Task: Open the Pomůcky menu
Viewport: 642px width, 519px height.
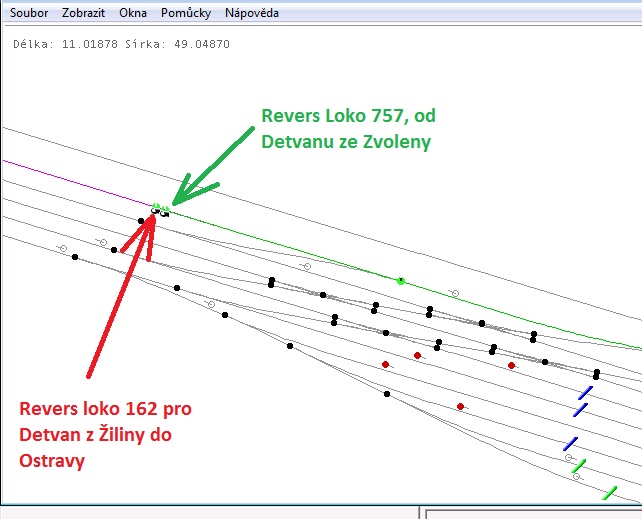Action: (x=185, y=14)
